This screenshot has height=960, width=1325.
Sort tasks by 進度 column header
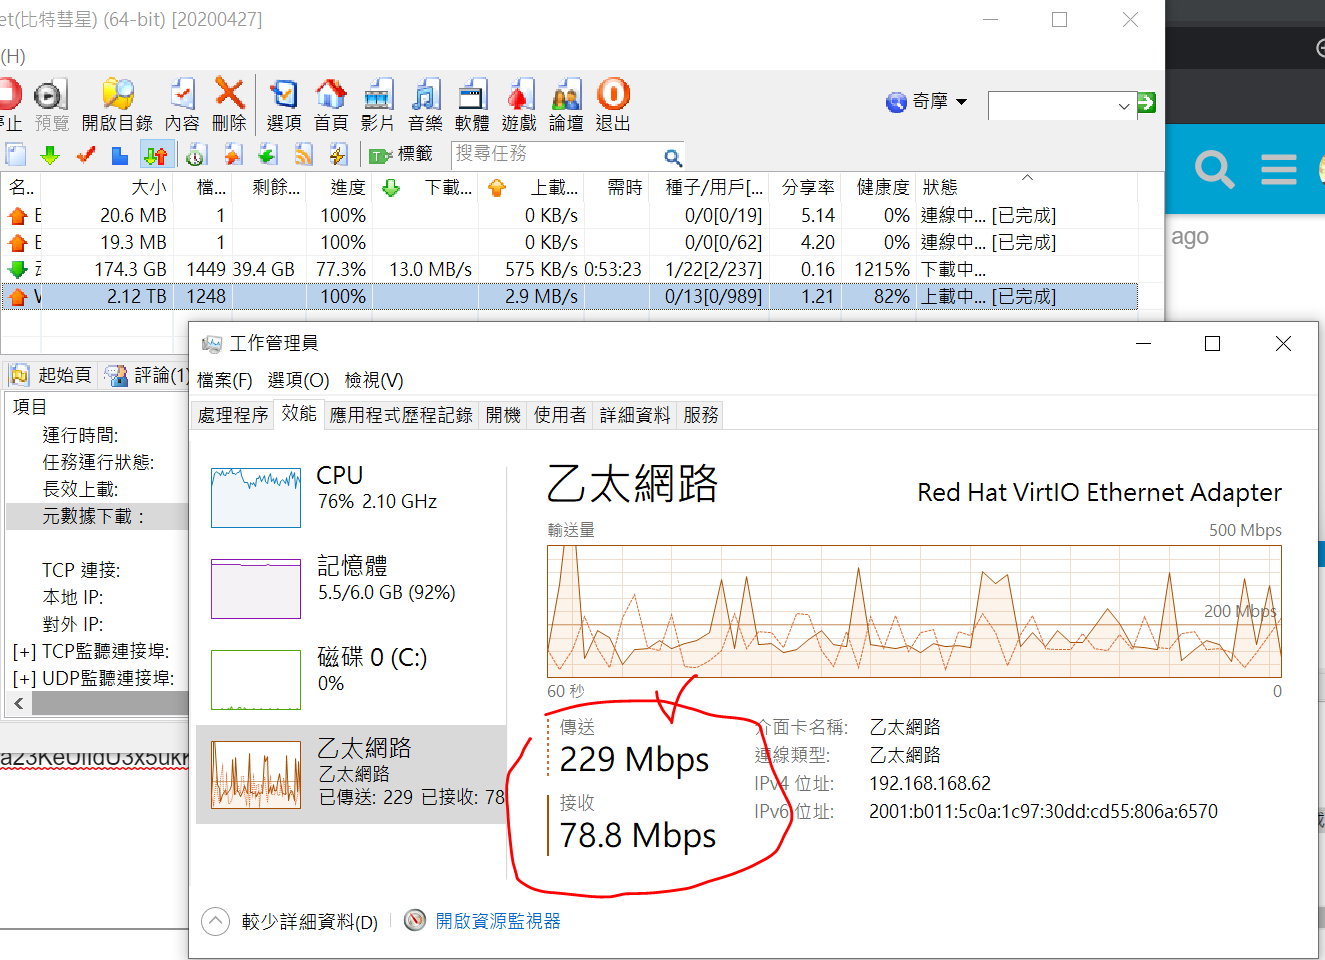(x=348, y=187)
